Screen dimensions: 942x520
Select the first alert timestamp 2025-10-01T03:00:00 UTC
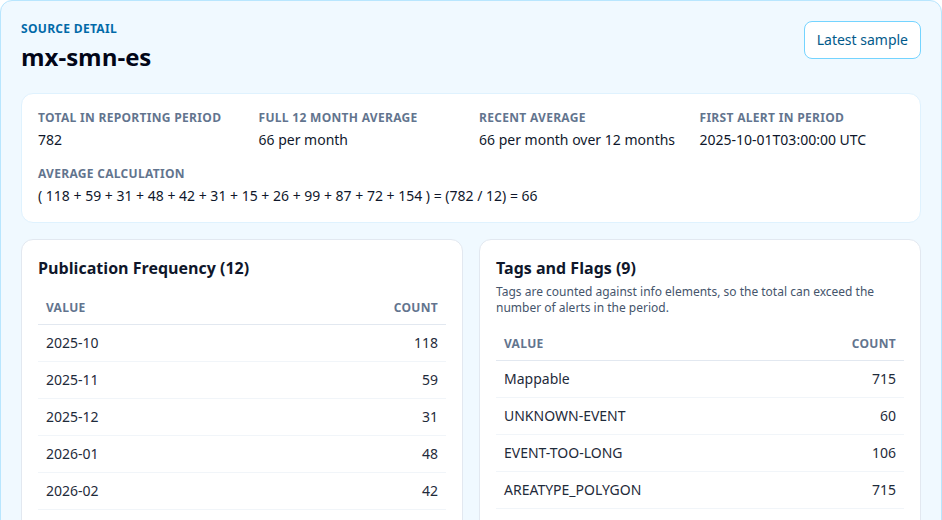(782, 140)
